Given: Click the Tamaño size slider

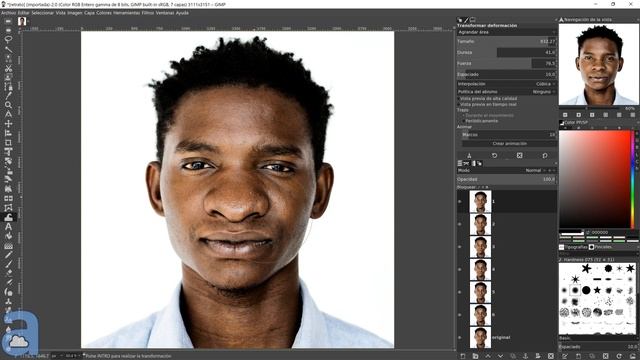Looking at the screenshot, I should point(507,41).
